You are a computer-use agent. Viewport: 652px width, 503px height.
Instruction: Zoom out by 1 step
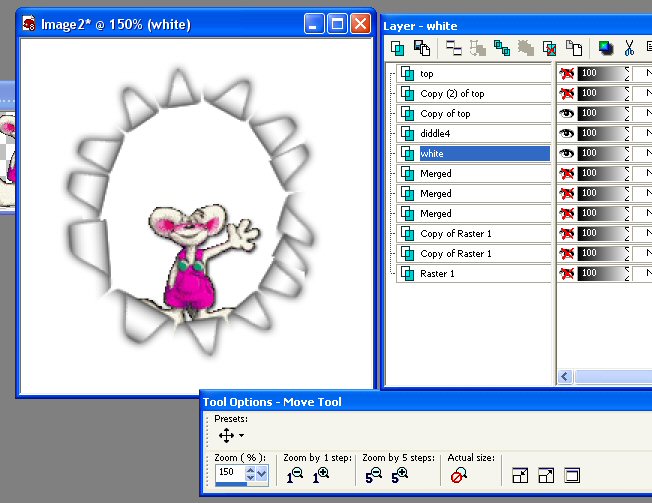coord(294,475)
